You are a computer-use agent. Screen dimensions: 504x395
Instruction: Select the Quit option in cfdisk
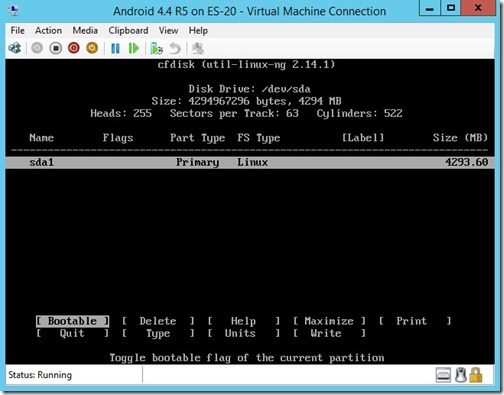click(x=72, y=333)
